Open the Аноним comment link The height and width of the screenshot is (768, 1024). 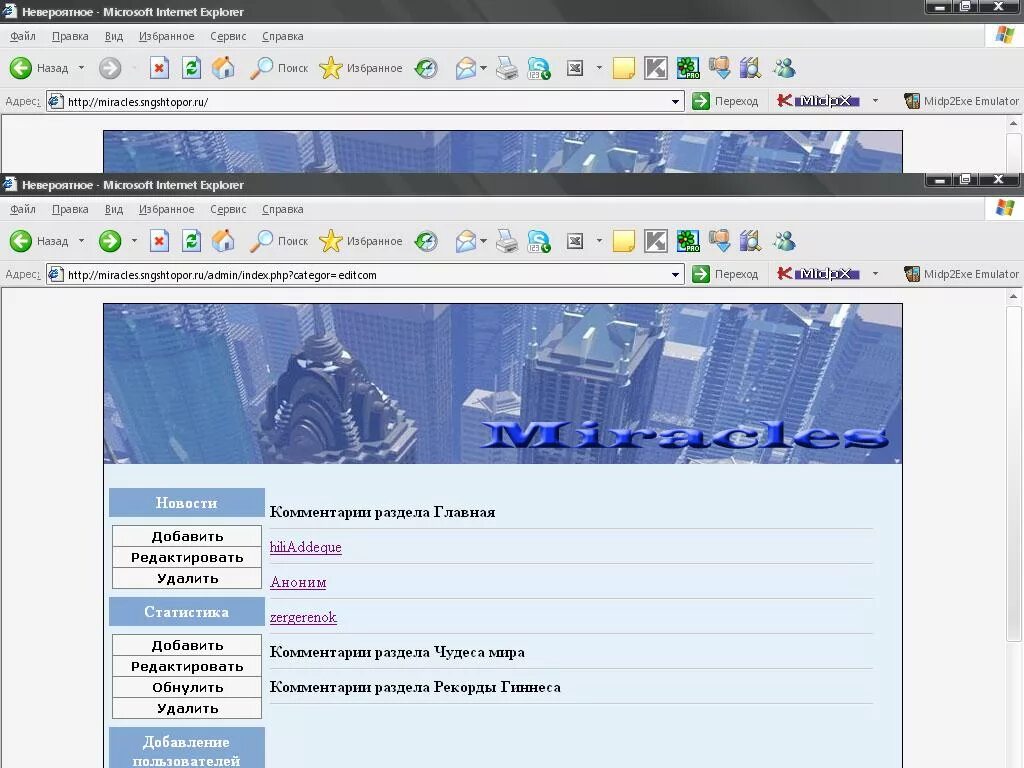298,582
